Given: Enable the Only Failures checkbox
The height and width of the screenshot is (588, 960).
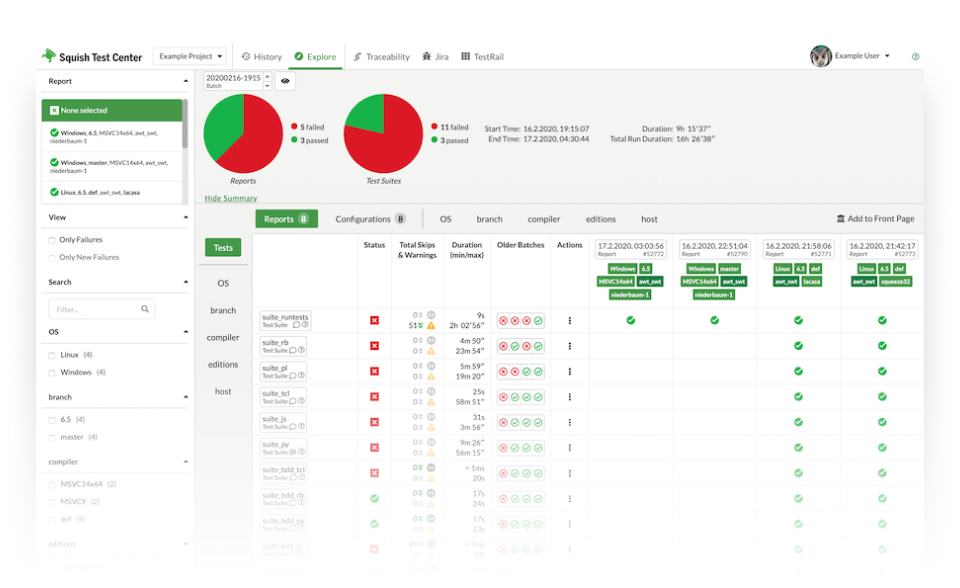Looking at the screenshot, I should (53, 240).
